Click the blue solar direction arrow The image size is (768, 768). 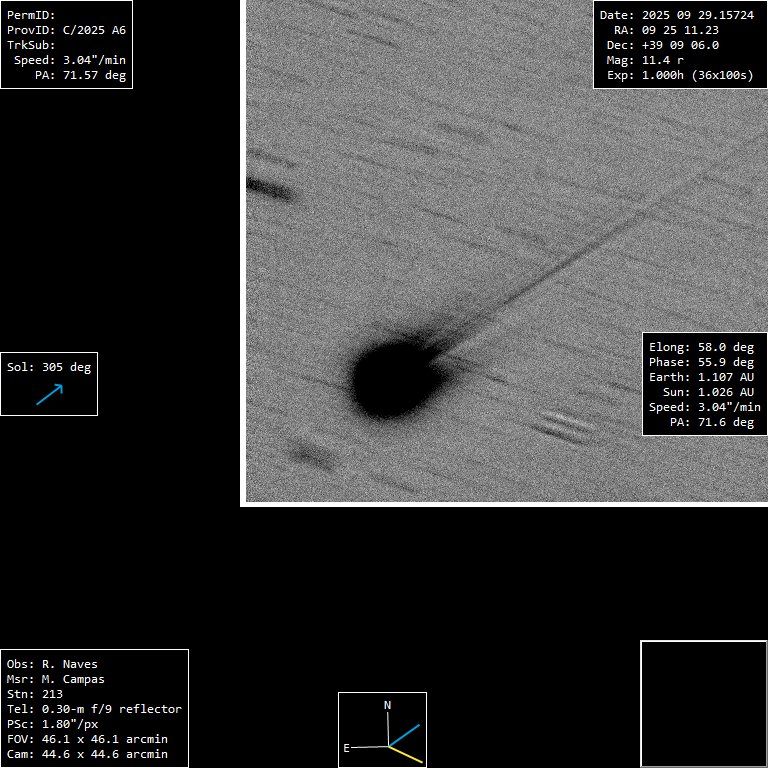49,394
